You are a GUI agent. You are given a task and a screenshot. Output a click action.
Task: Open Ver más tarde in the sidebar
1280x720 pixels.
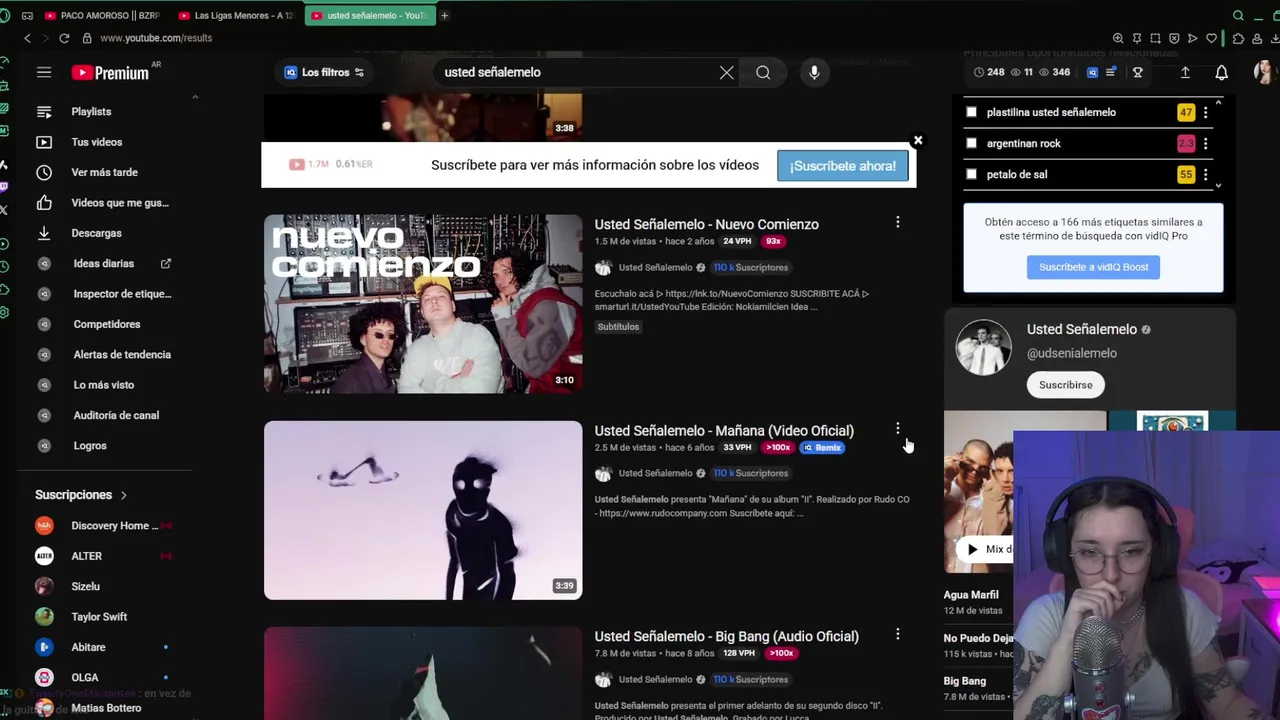tap(104, 172)
